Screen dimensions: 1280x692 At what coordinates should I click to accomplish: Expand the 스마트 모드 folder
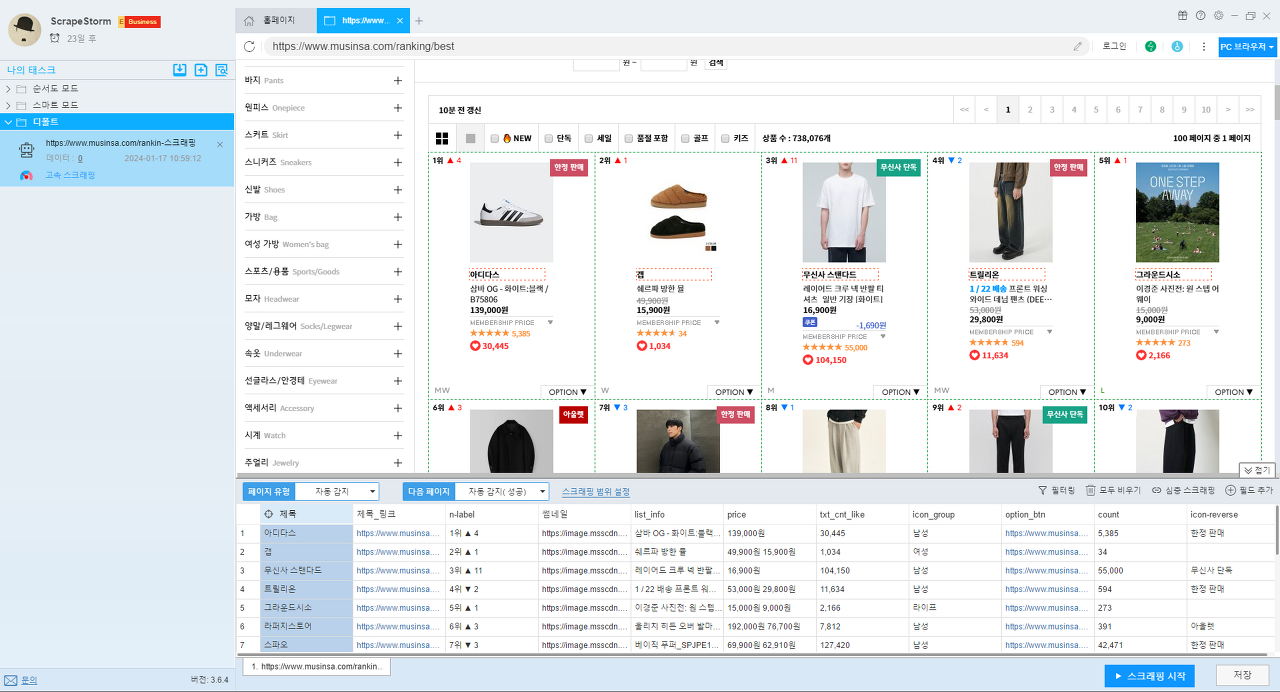click(x=9, y=105)
